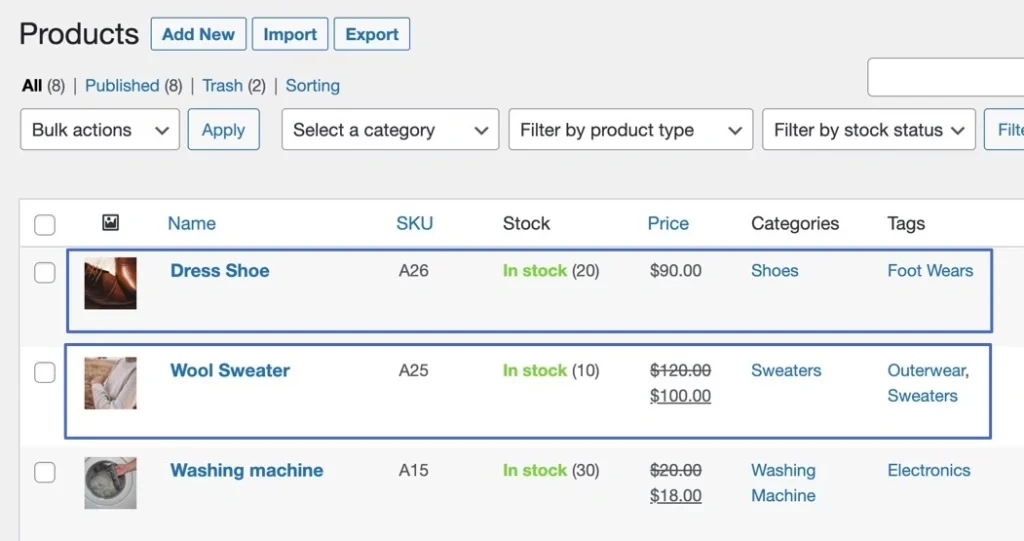Click the Export button
Viewport: 1024px width, 541px height.
(x=372, y=34)
